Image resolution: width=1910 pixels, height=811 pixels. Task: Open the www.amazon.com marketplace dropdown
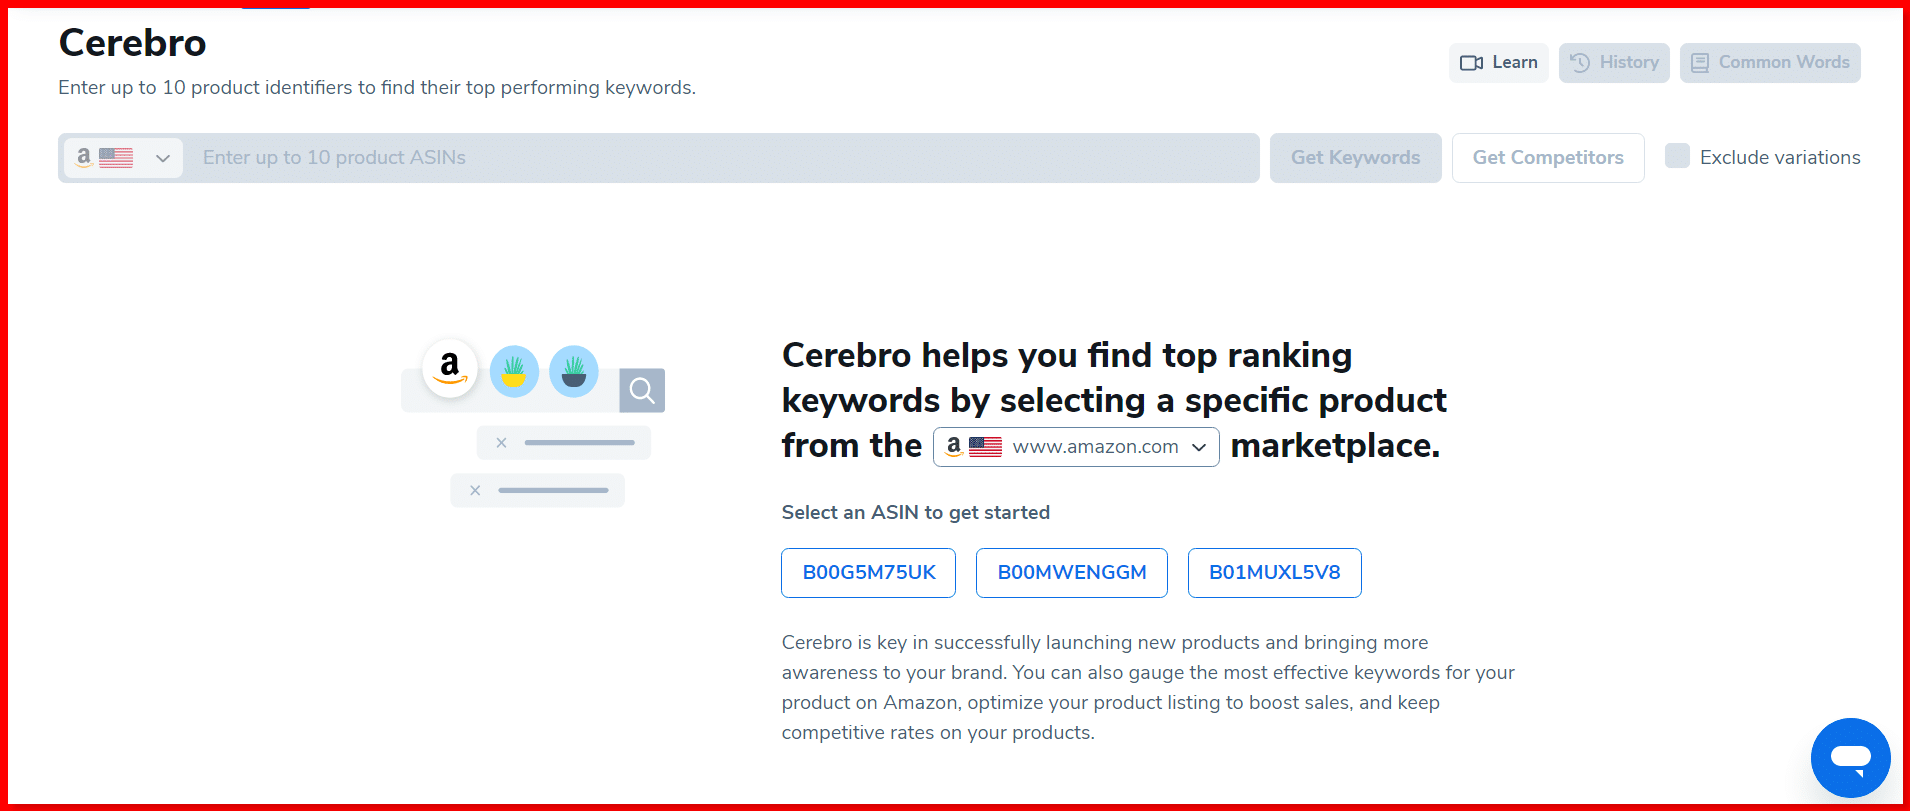(1076, 447)
